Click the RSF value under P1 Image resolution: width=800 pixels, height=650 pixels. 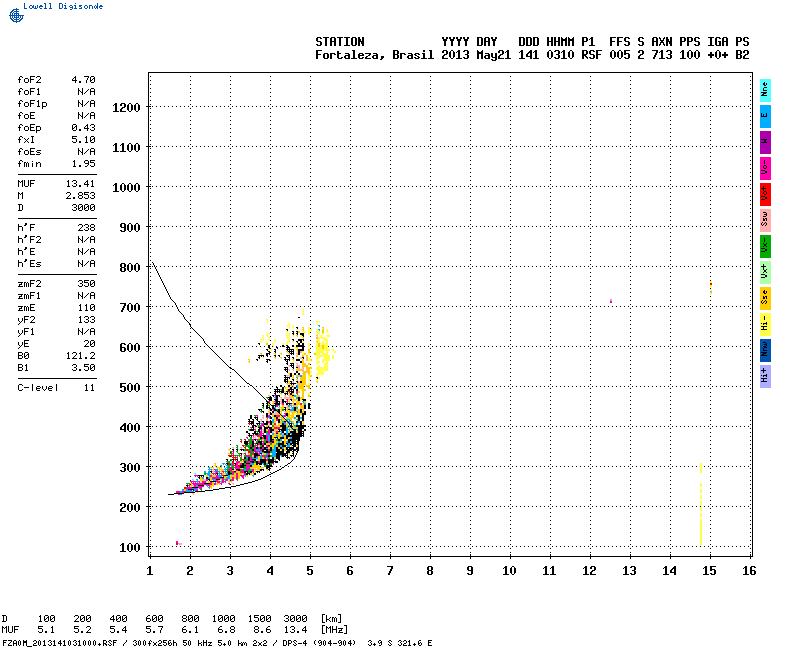[x=592, y=55]
